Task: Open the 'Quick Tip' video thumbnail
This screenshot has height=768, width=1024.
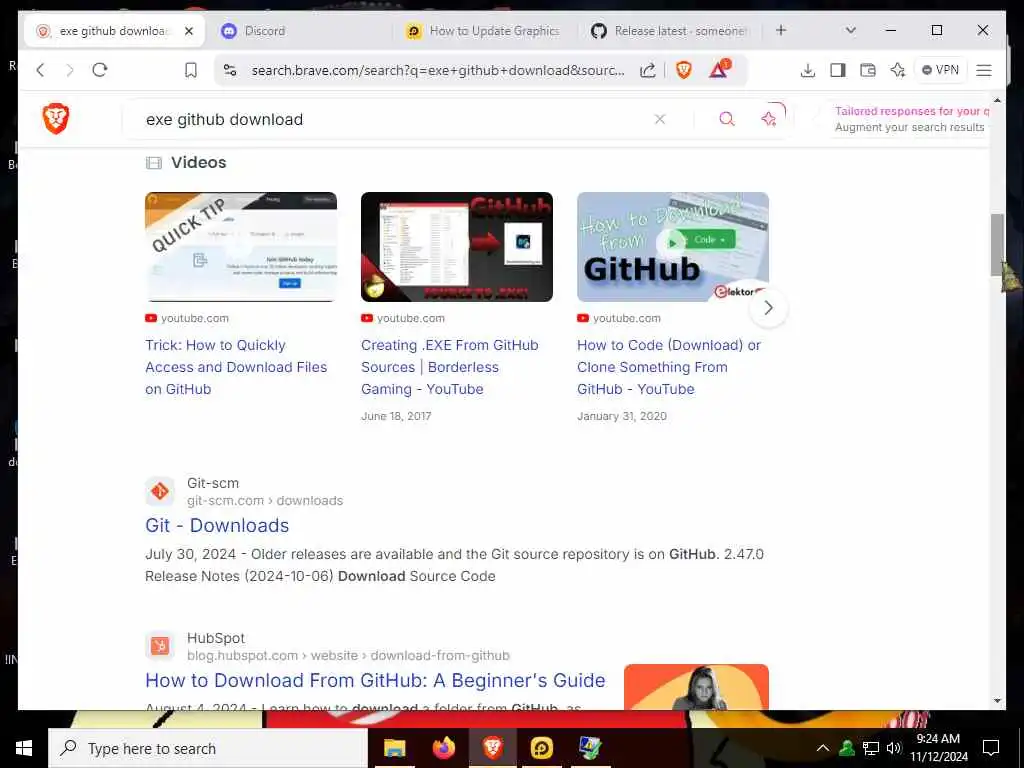Action: pyautogui.click(x=241, y=247)
